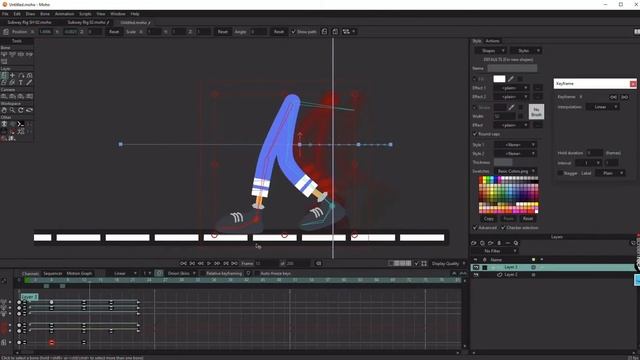Viewport: 640px width, 360px height.
Task: Open the Style 2 dropdown
Action: [x=515, y=154]
